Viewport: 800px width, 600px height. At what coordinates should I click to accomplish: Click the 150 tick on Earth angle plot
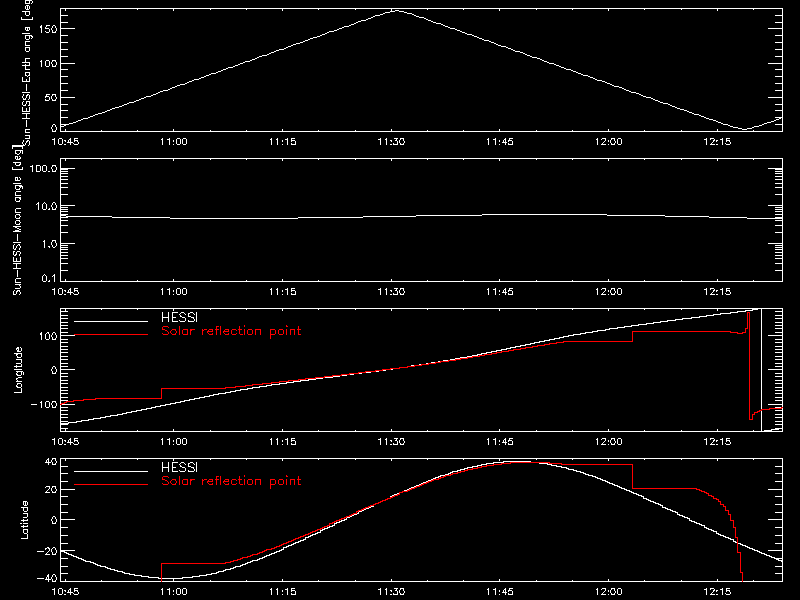48,29
